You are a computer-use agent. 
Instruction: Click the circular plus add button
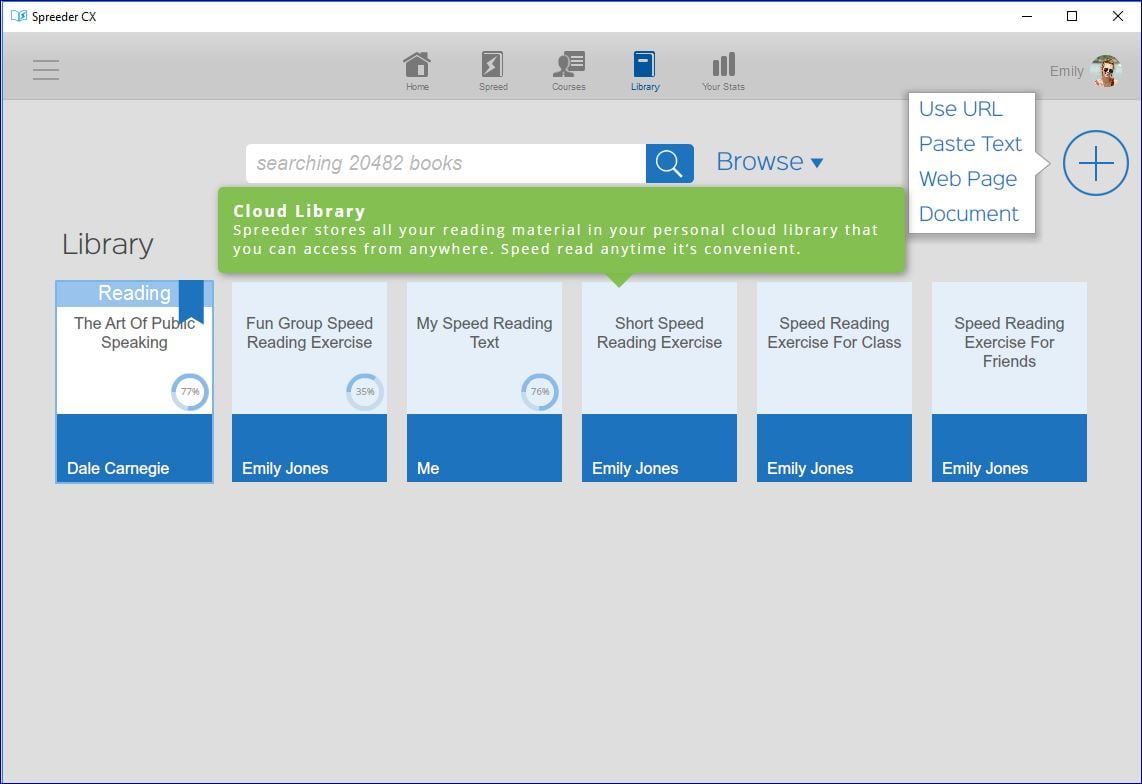1095,163
